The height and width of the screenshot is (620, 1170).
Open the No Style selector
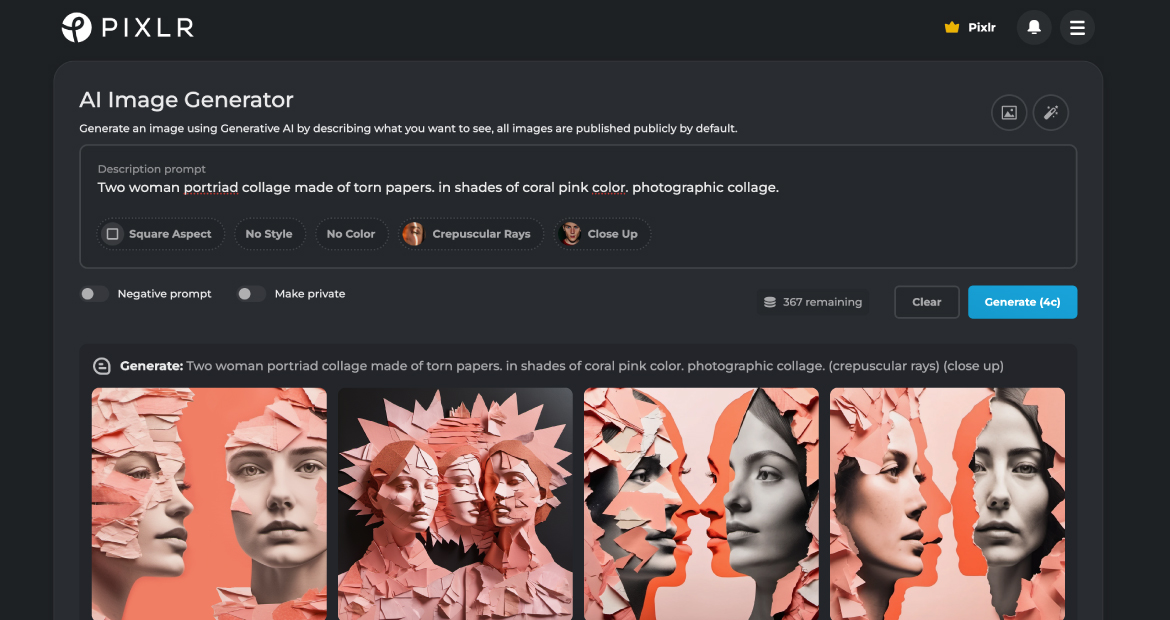(269, 233)
